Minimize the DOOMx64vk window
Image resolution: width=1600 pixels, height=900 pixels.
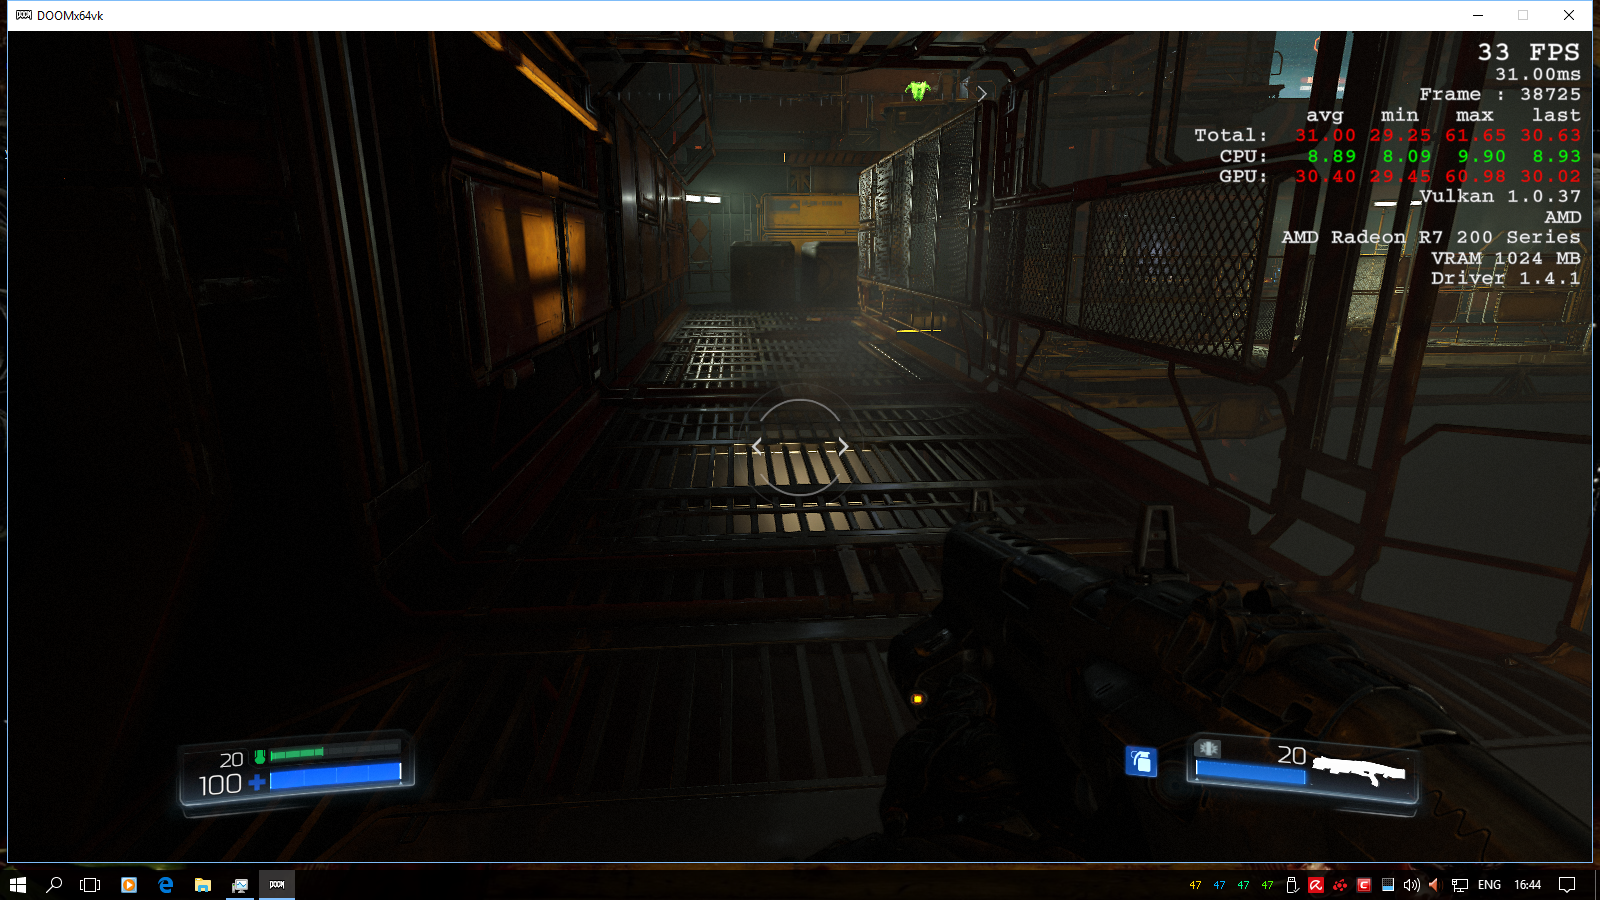pyautogui.click(x=1477, y=15)
